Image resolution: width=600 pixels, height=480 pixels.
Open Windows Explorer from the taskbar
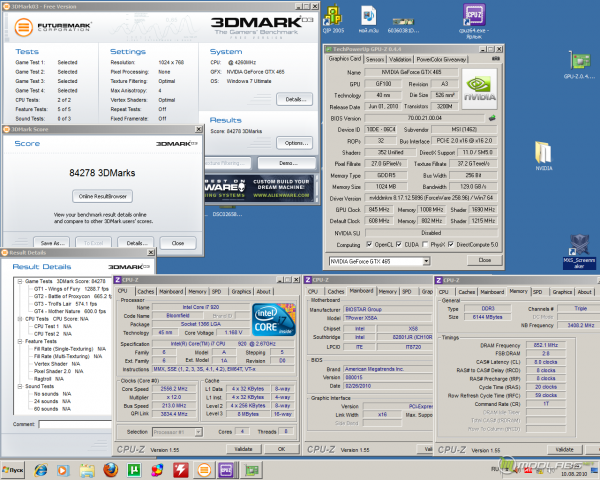87,470
